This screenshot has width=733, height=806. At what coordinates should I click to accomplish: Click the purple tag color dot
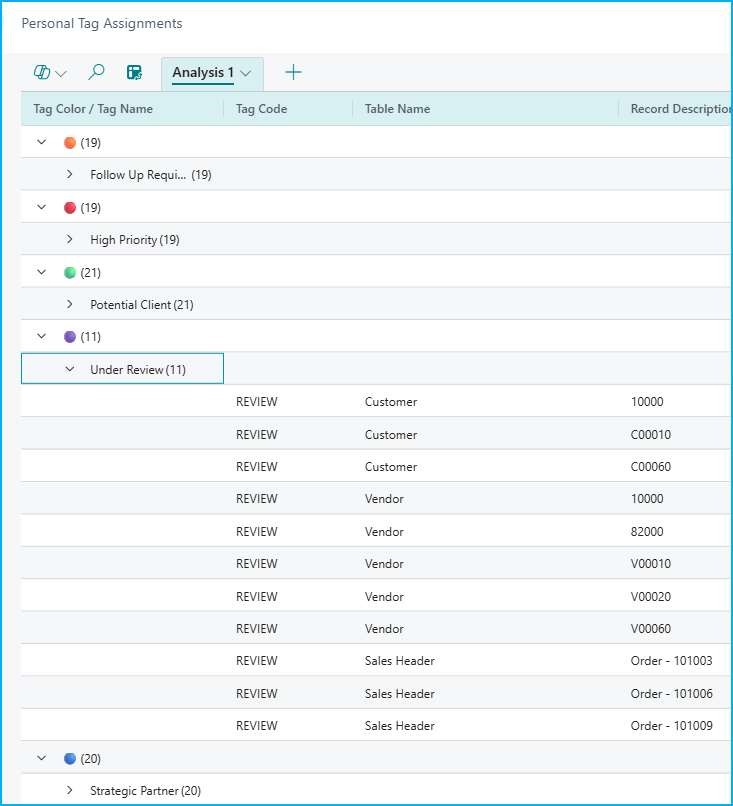pyautogui.click(x=70, y=337)
